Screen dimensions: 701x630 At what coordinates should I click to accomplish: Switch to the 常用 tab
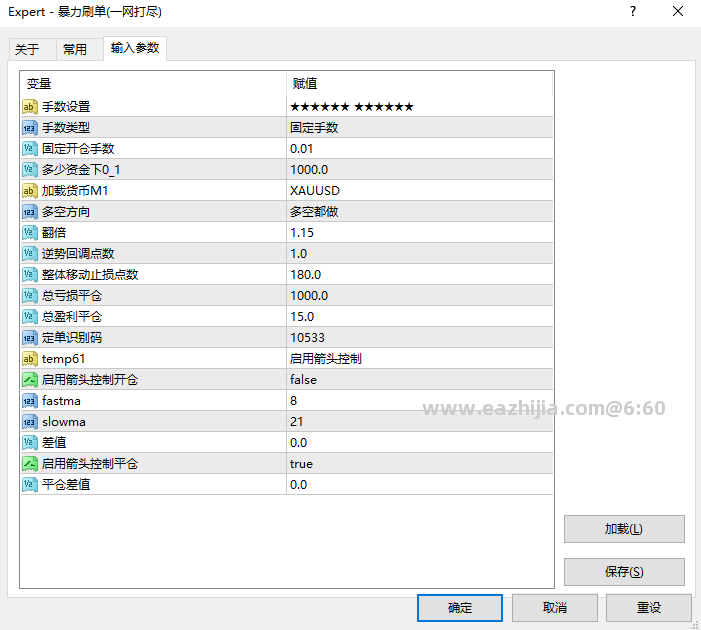coord(80,49)
